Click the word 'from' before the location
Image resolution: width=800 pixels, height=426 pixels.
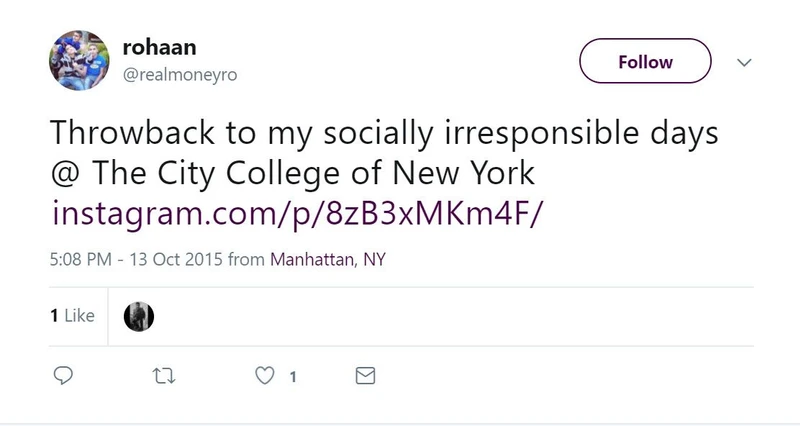click(x=247, y=259)
